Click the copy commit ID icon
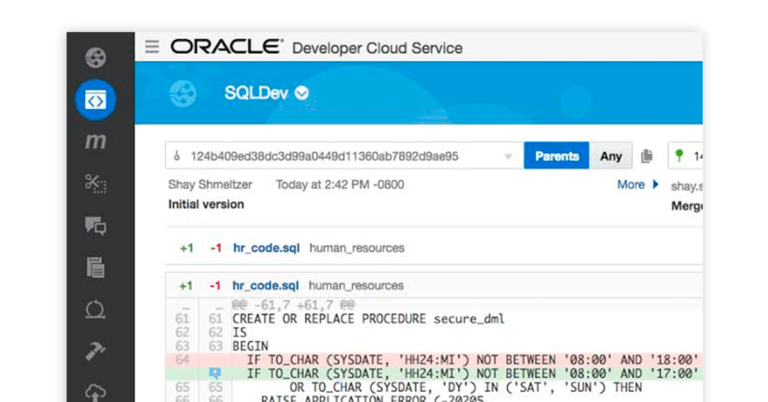This screenshot has height=402, width=768. (647, 156)
